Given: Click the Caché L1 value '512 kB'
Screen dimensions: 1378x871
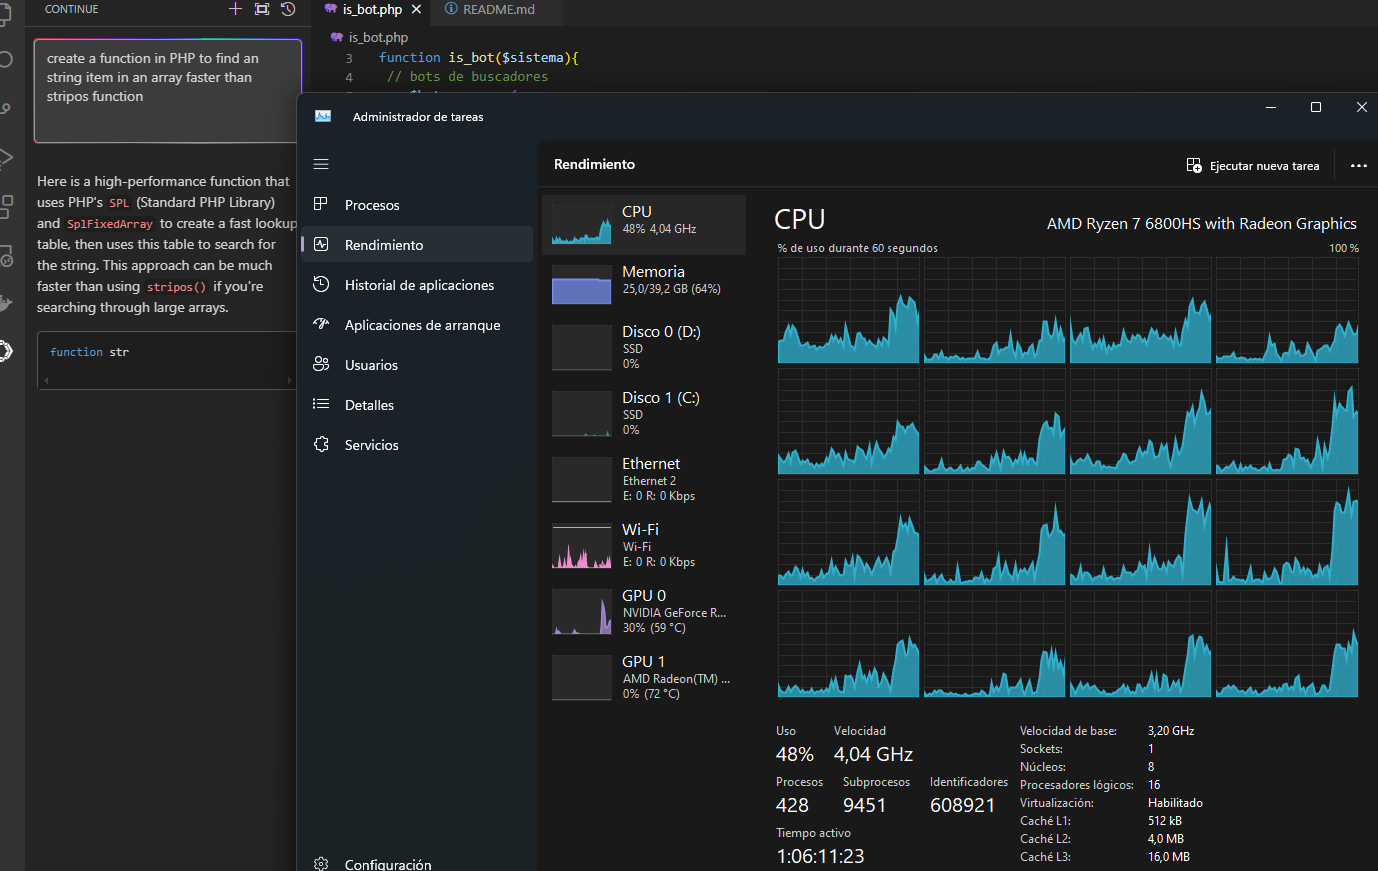Looking at the screenshot, I should pyautogui.click(x=1165, y=821).
